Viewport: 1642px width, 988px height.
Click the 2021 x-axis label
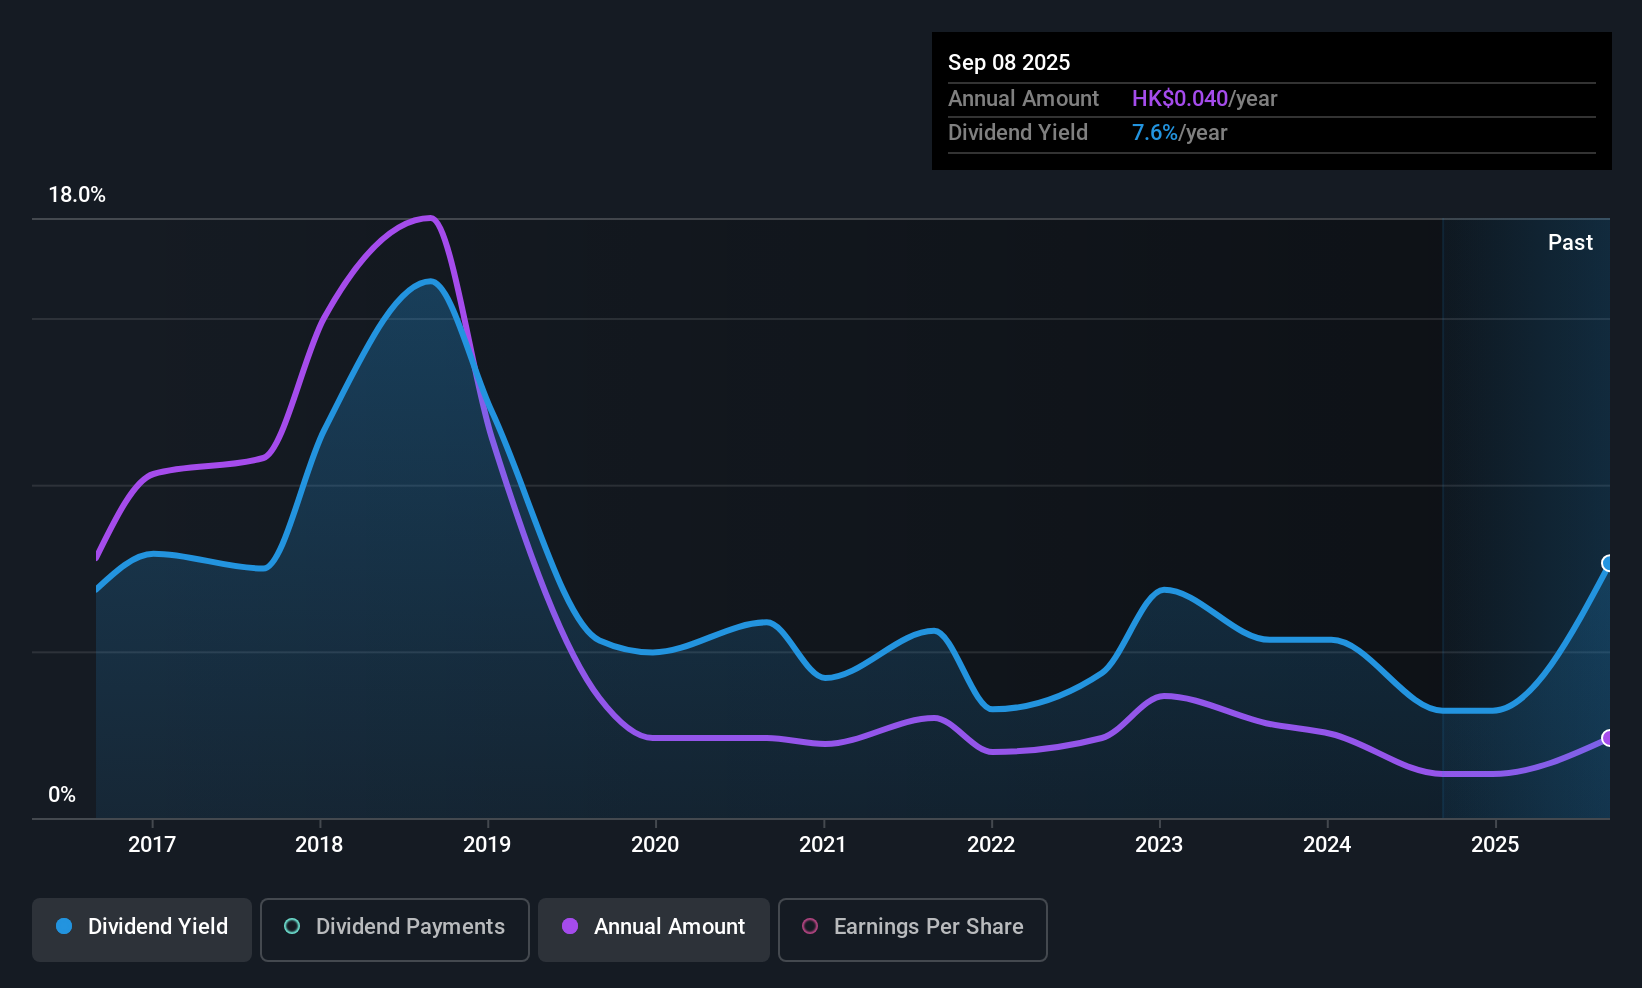pos(823,845)
